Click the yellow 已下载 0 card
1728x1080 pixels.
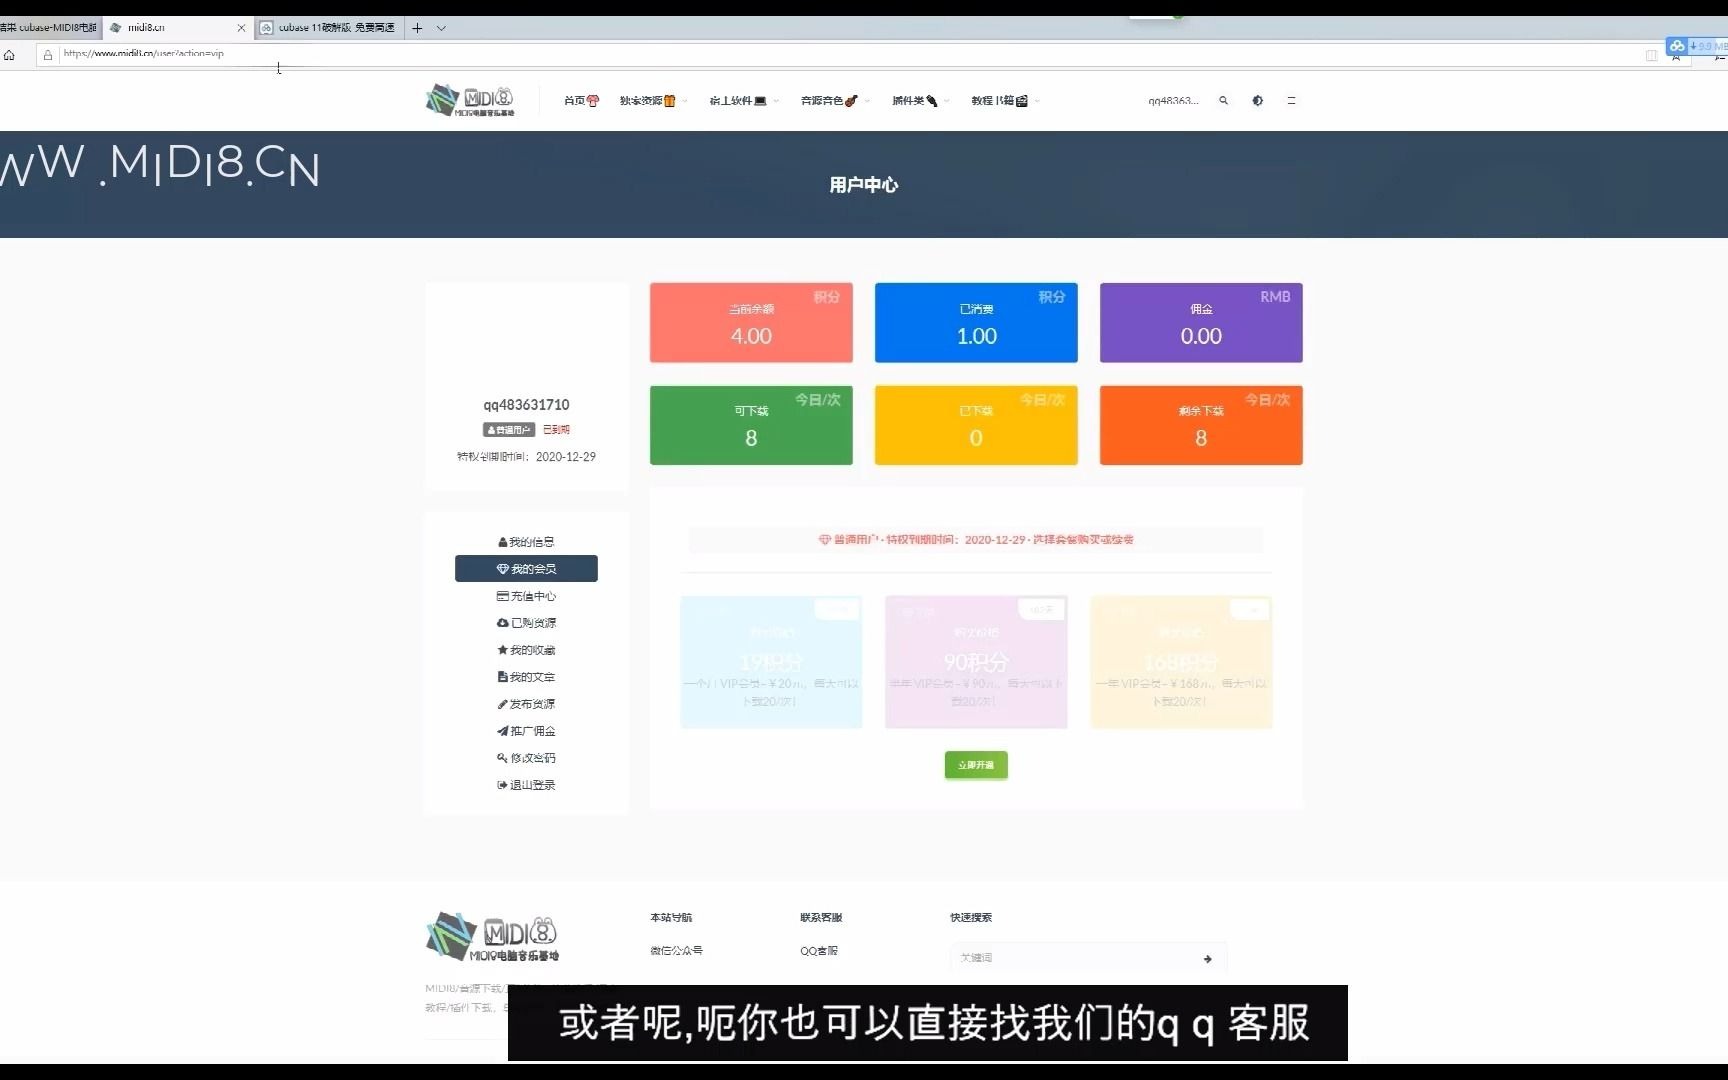tap(976, 425)
